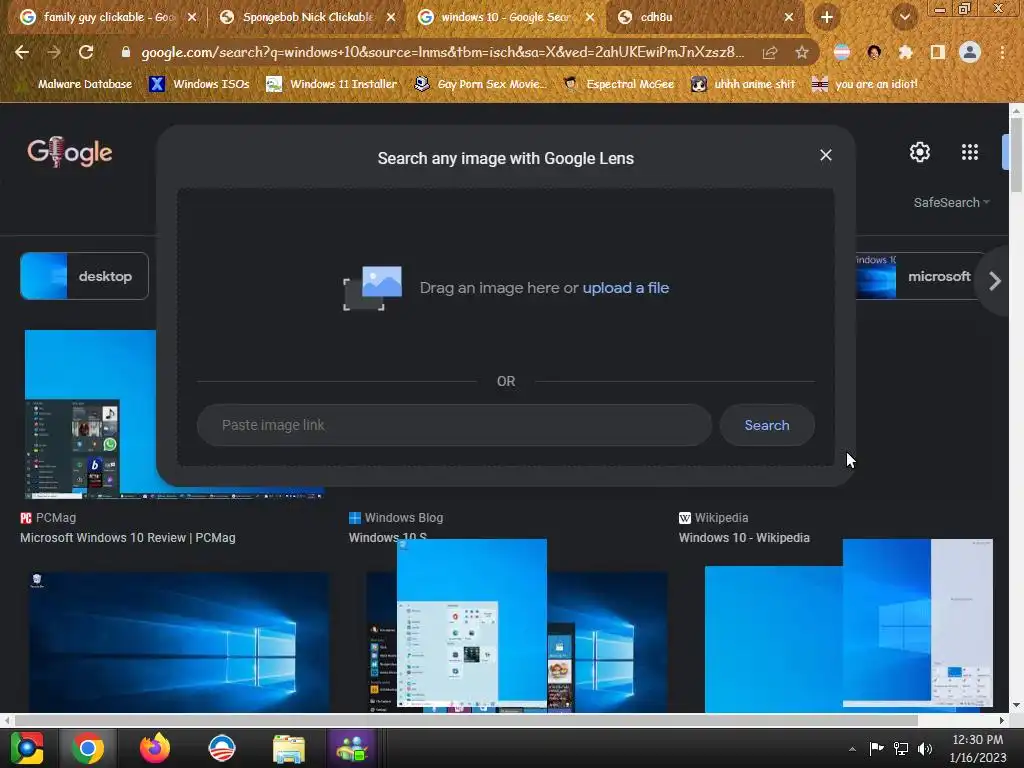Expand the SafeSearch dropdown
Image resolution: width=1024 pixels, height=768 pixels.
pos(951,202)
